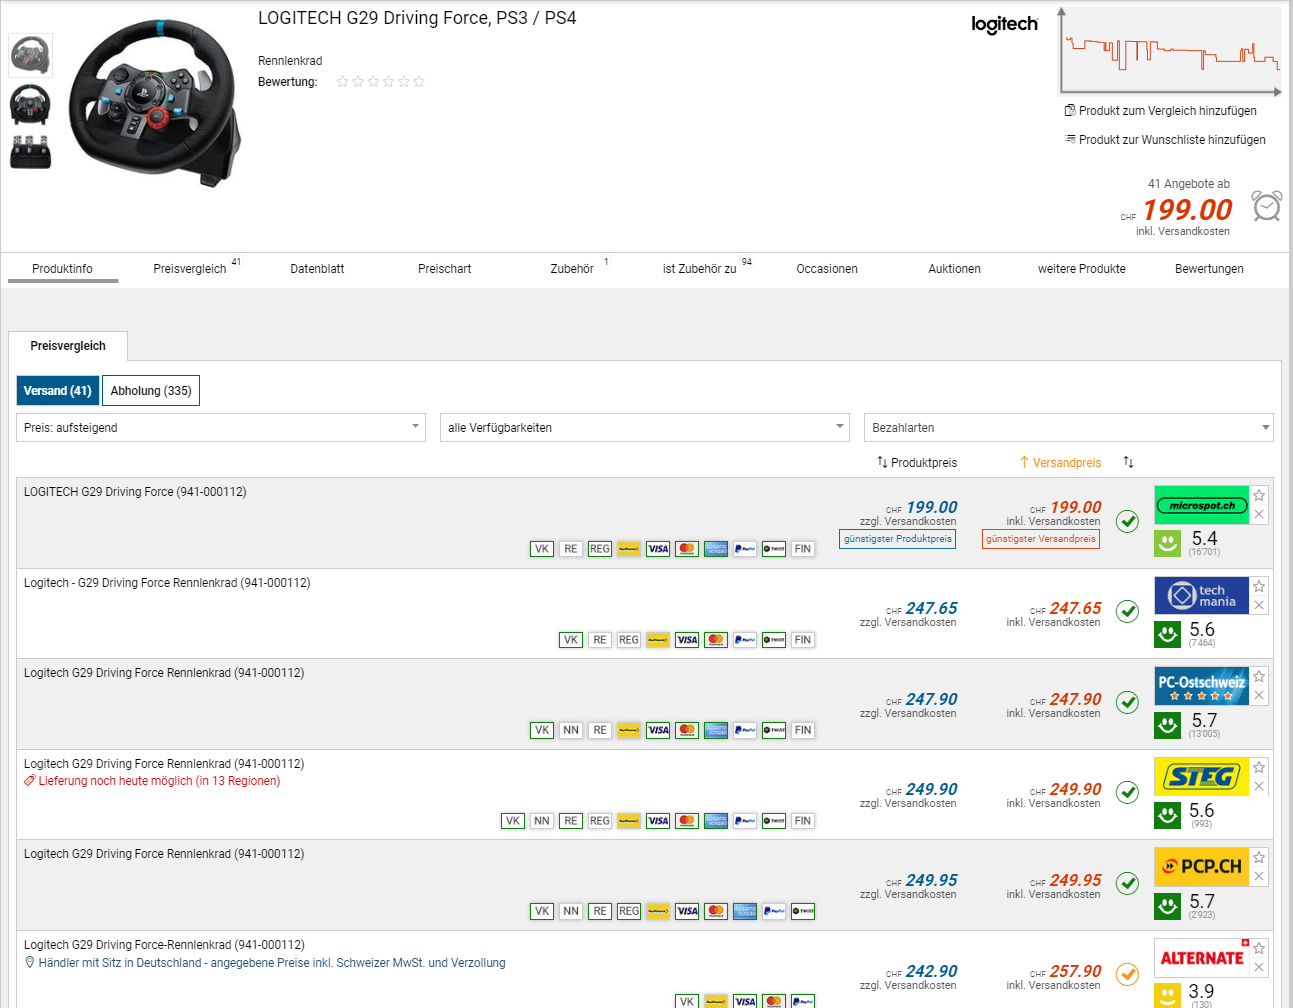Image resolution: width=1293 pixels, height=1008 pixels.
Task: Click the price alert alarm clock icon
Action: tap(1266, 206)
